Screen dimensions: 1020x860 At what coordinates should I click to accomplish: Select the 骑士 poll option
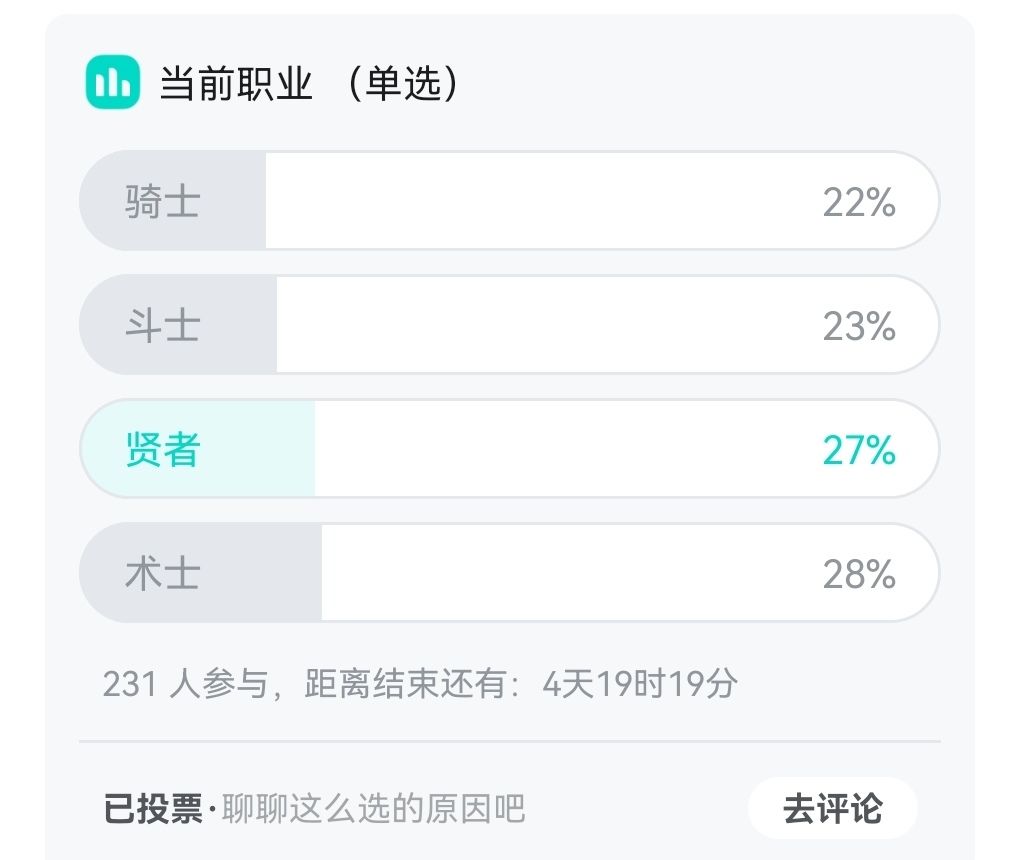tap(509, 200)
